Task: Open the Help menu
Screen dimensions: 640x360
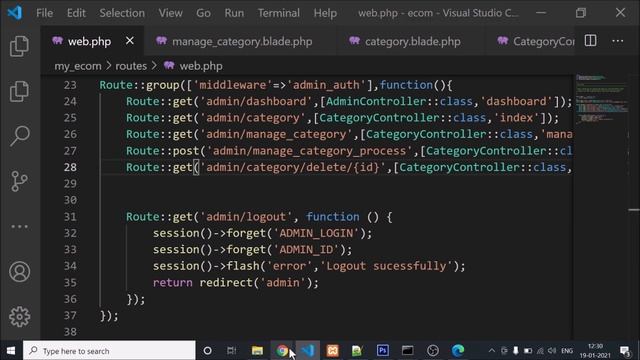Action: click(325, 13)
